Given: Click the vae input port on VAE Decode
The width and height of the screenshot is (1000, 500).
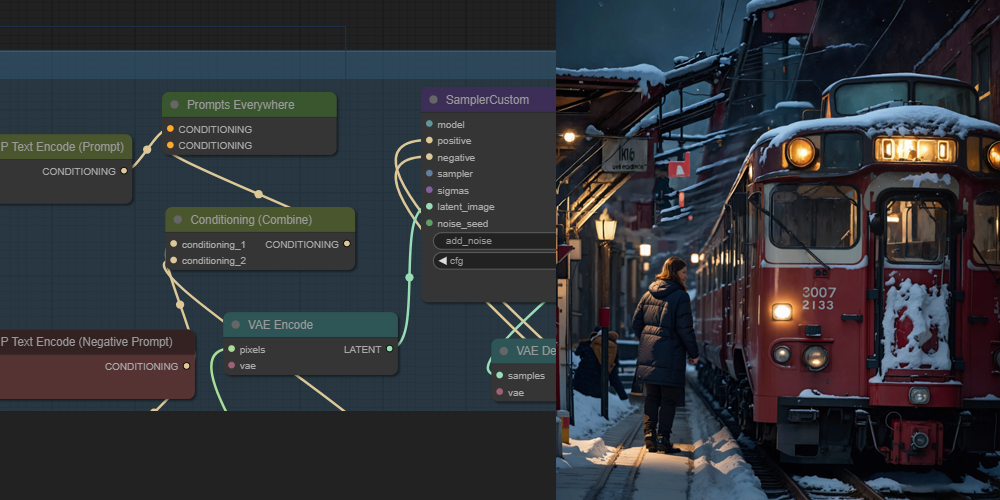Looking at the screenshot, I should click(499, 392).
